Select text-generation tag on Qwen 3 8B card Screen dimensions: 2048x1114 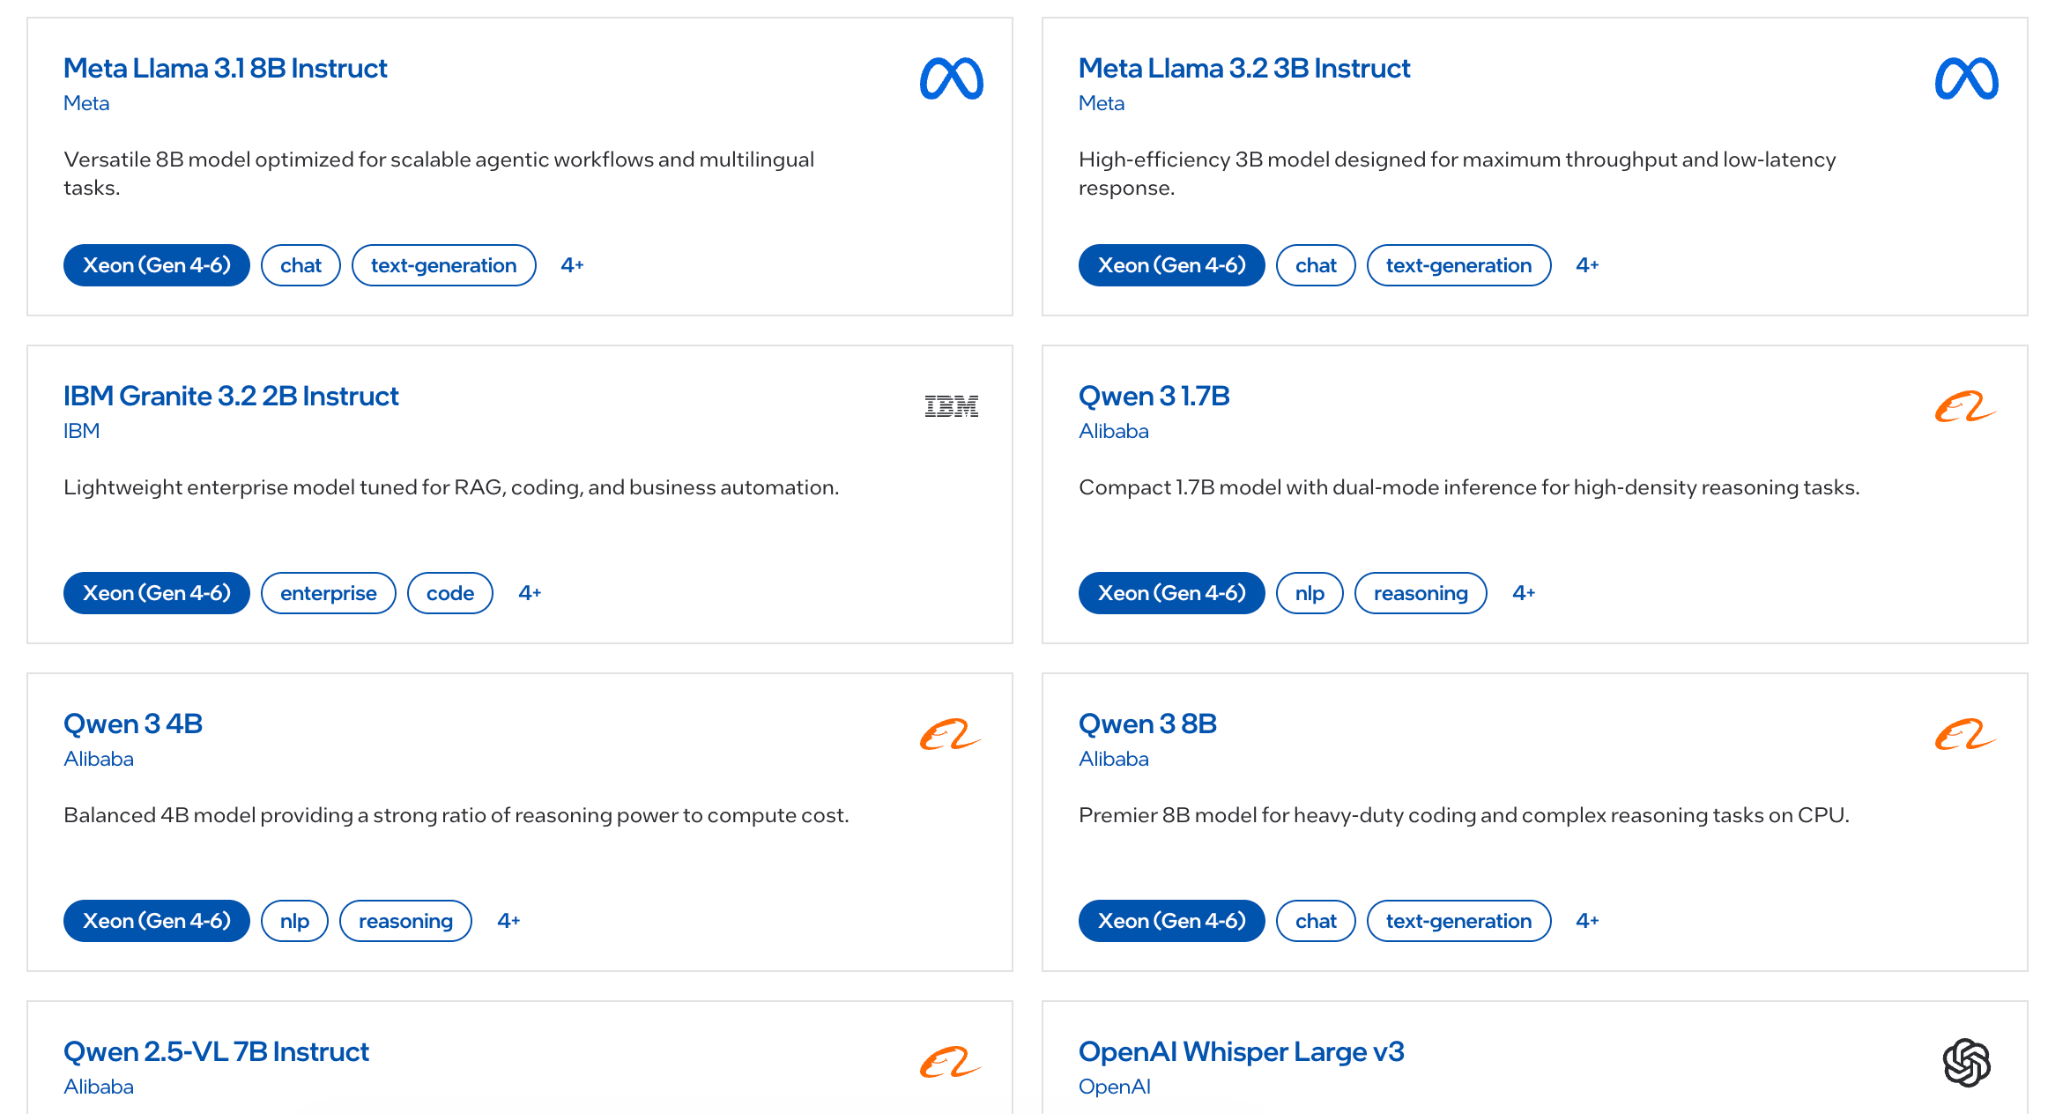pos(1459,921)
